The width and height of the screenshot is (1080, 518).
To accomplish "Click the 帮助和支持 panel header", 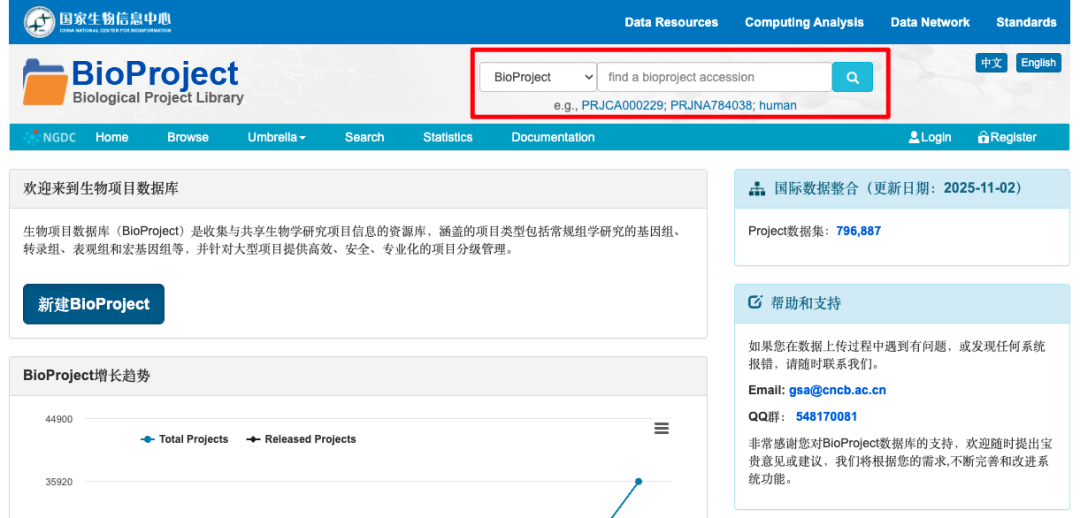I will click(903, 303).
